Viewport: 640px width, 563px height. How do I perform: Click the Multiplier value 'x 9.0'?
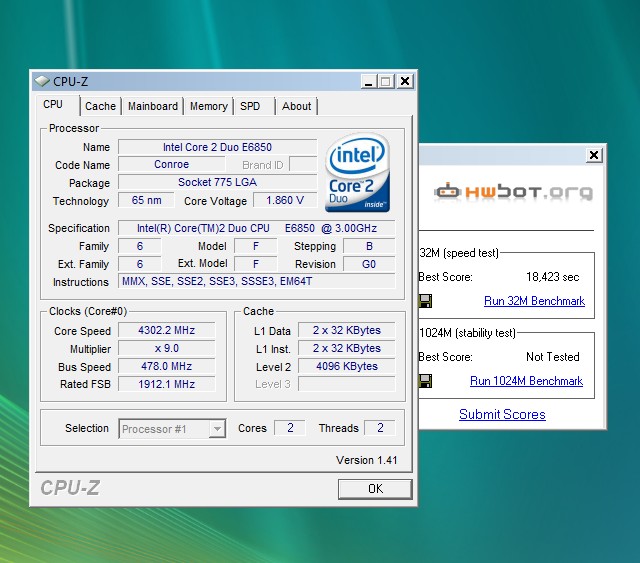point(167,348)
